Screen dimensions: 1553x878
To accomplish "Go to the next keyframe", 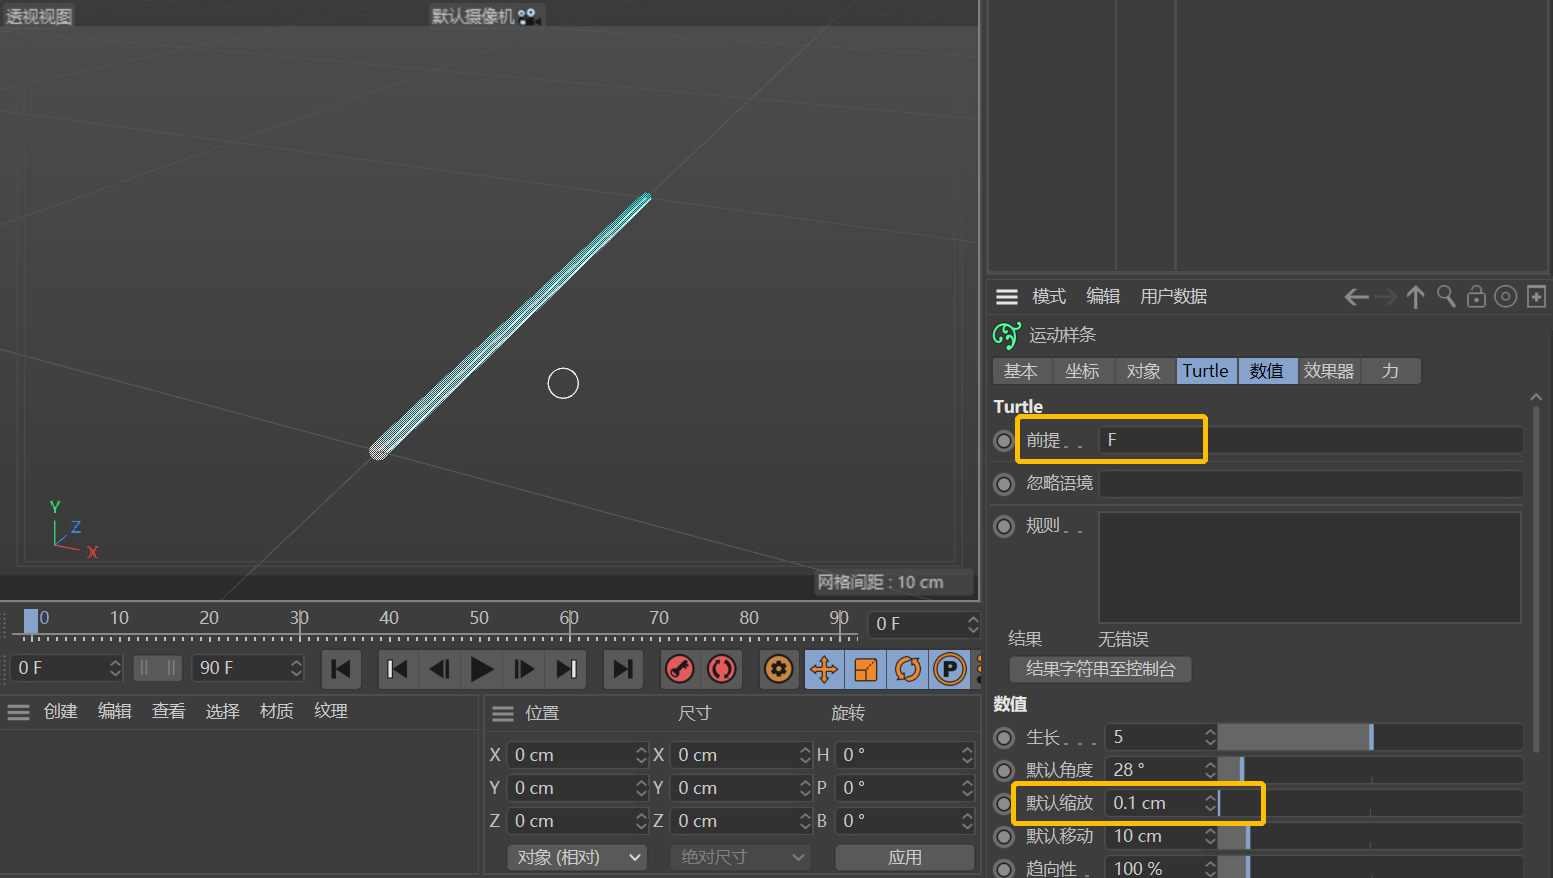I will (567, 669).
